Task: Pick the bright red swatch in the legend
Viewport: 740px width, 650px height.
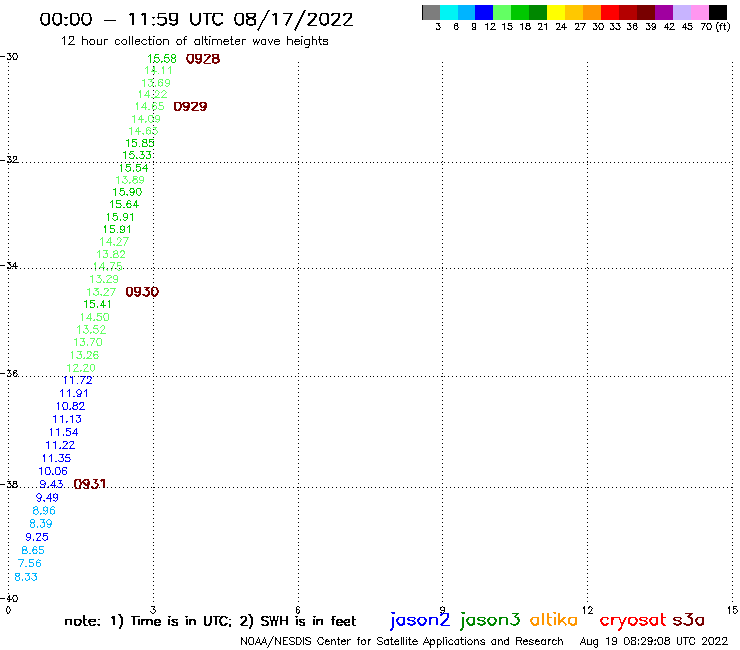Action: click(x=610, y=12)
